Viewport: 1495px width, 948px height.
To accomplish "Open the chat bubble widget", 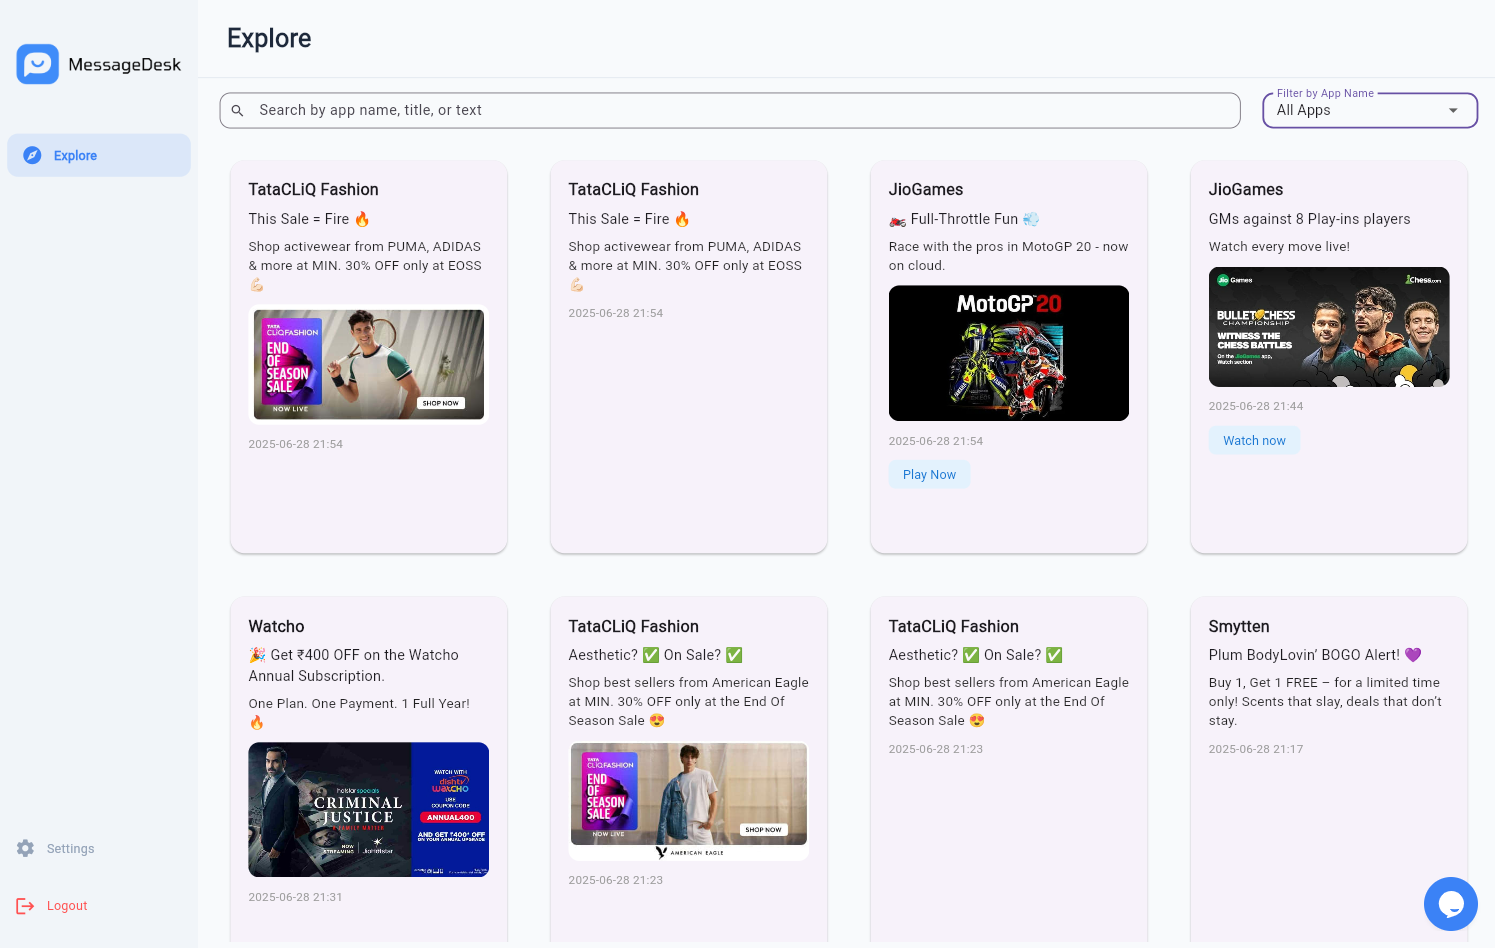I will [1450, 904].
